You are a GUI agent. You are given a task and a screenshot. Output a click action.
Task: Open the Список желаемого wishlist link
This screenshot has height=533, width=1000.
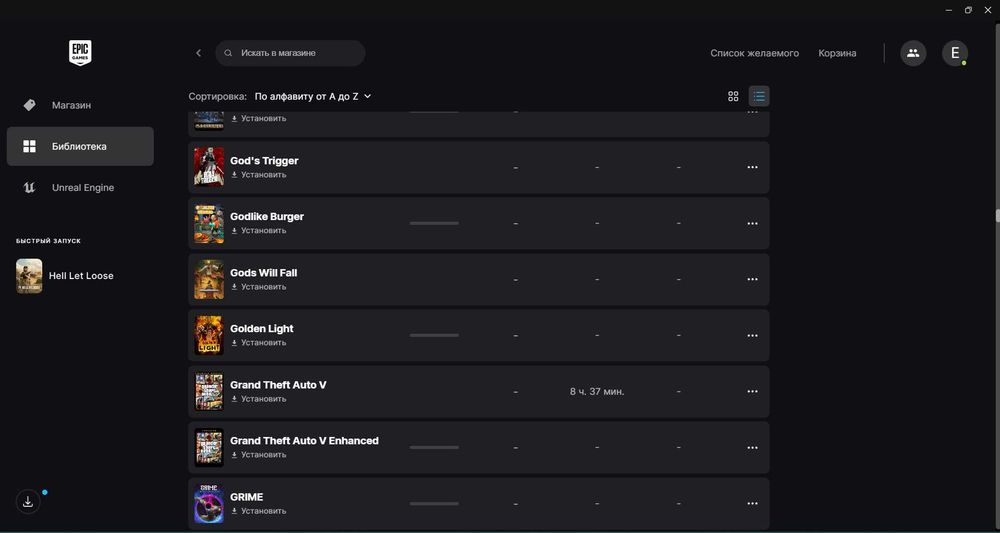754,53
